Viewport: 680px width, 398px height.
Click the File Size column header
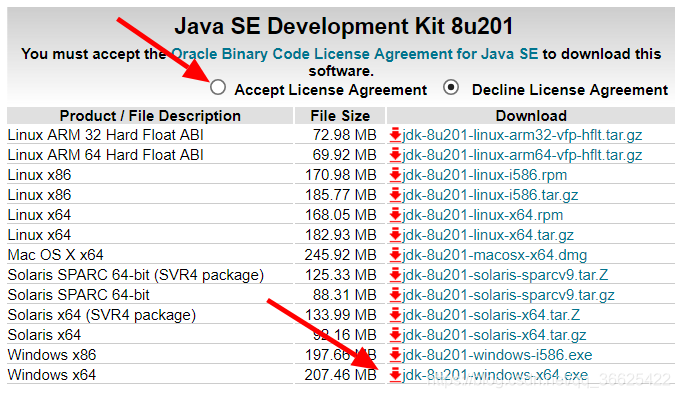(340, 116)
